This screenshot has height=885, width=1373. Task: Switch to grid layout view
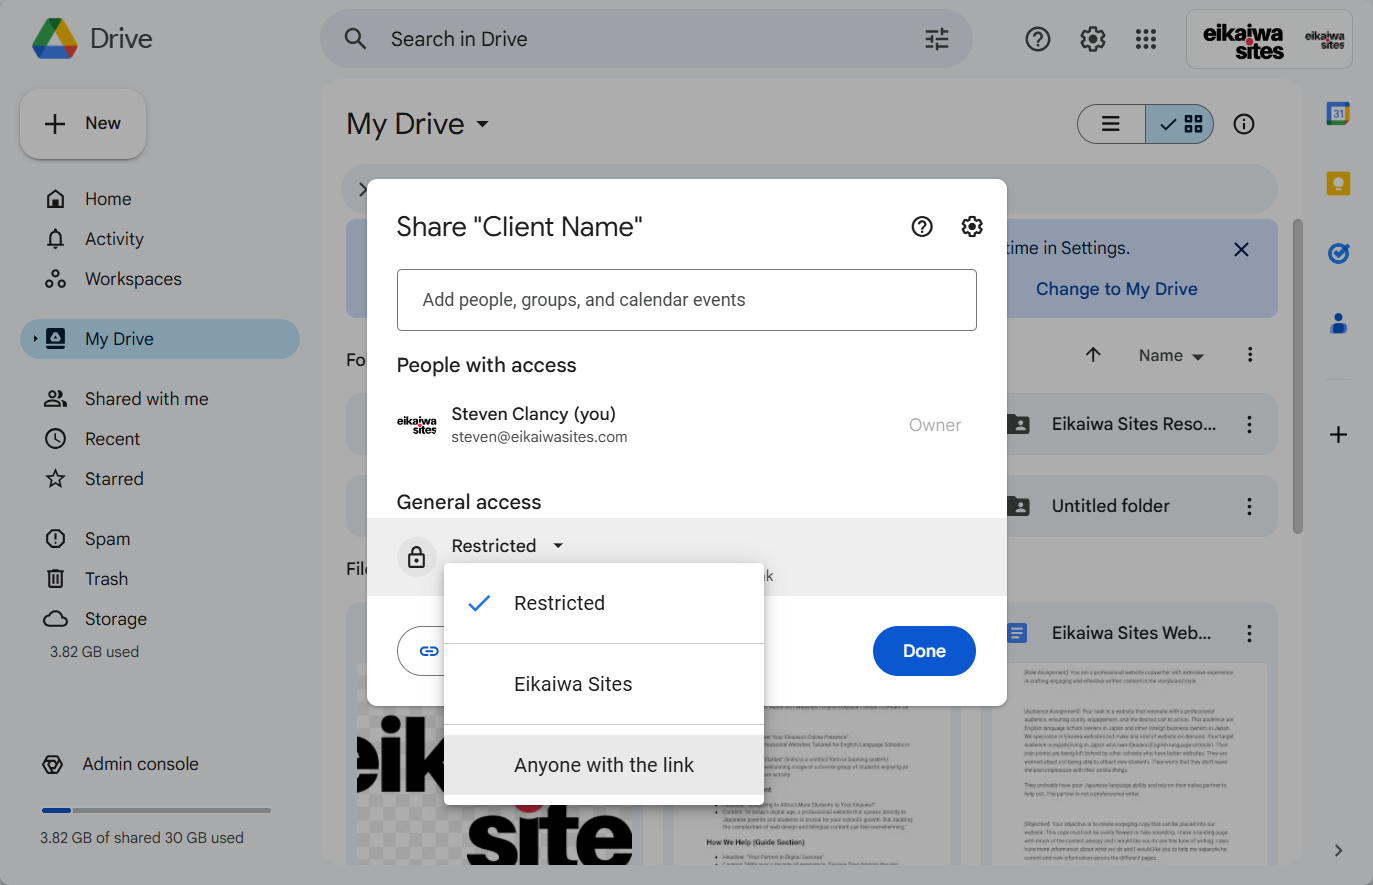[x=1180, y=124]
